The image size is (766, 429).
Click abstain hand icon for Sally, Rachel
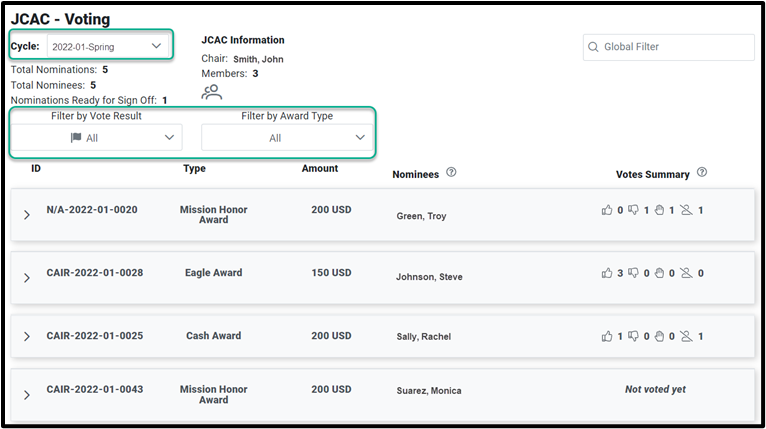tap(660, 336)
